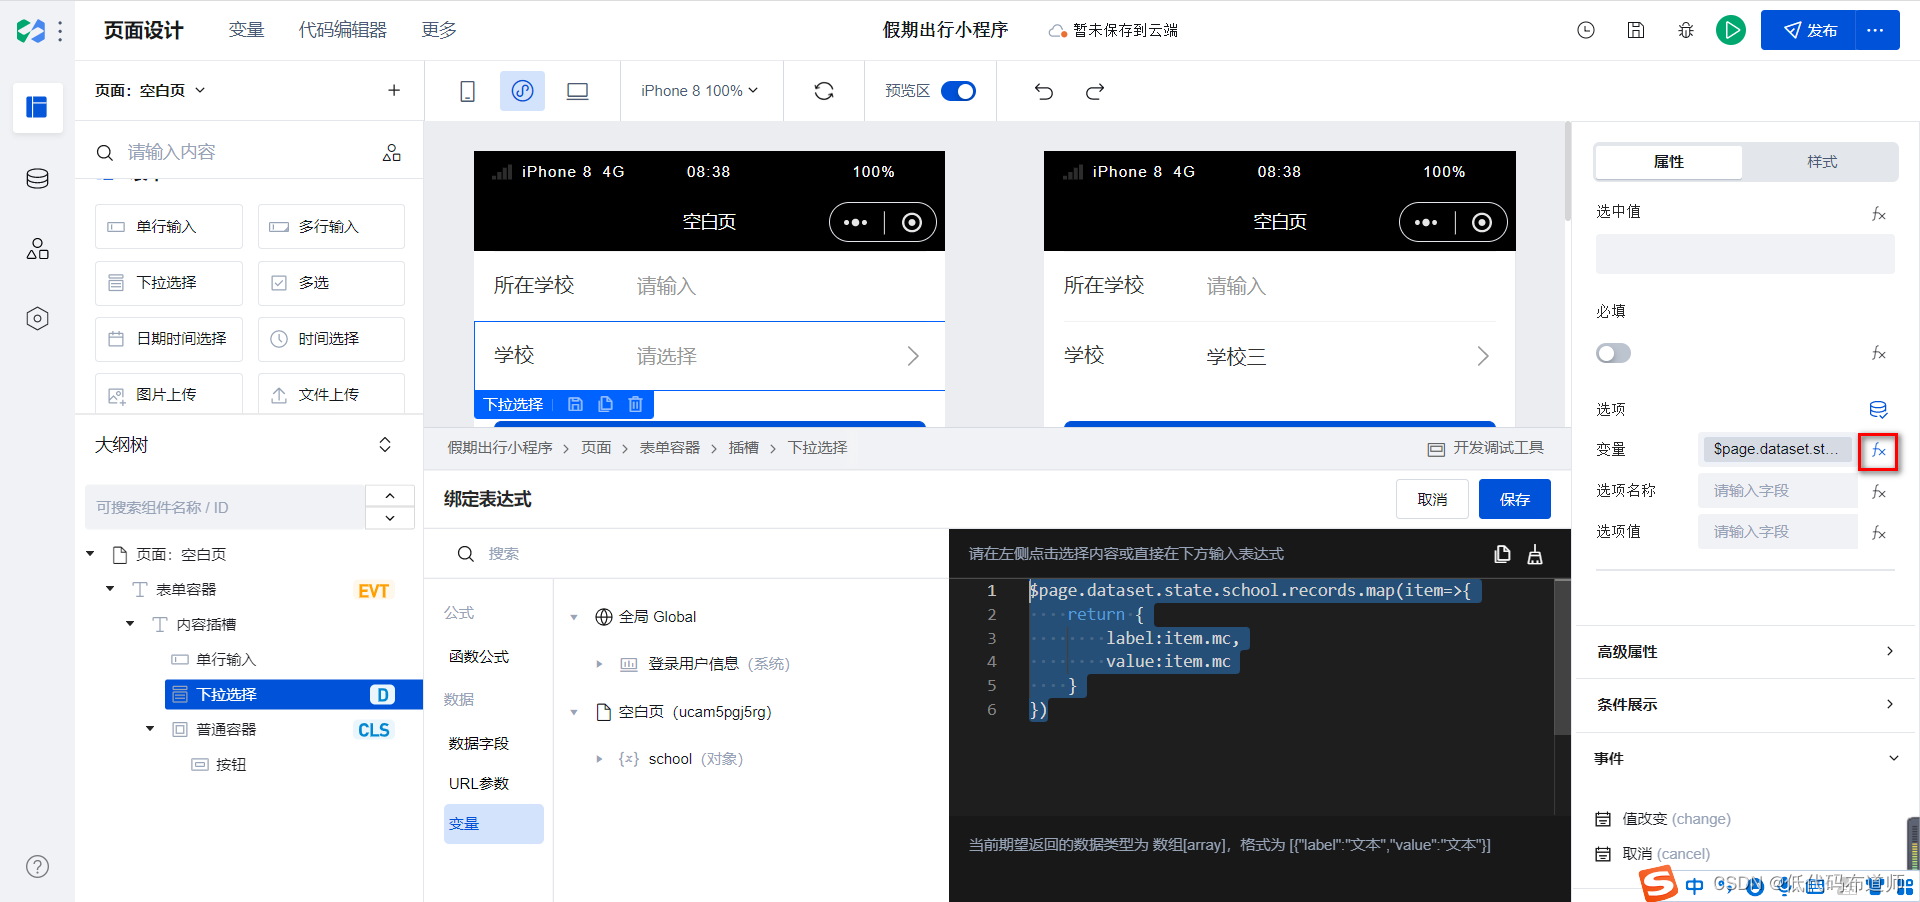Open the 变量 top menu
1920x902 pixels.
(x=246, y=30)
